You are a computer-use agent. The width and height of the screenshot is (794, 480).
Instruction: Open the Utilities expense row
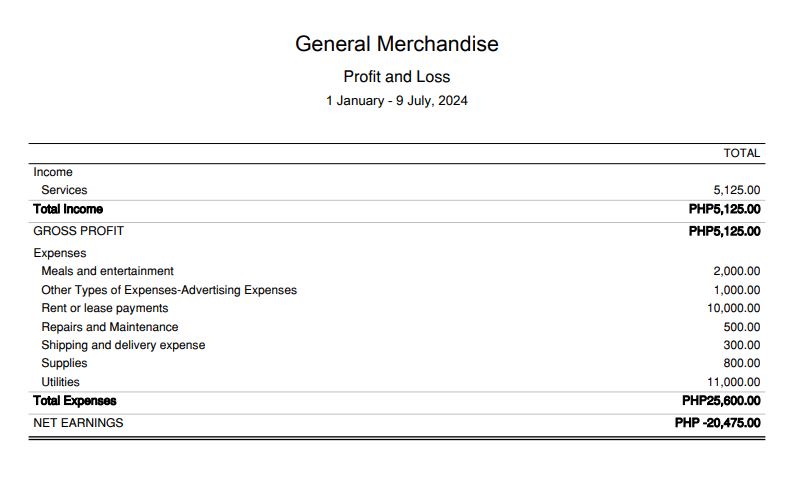60,382
